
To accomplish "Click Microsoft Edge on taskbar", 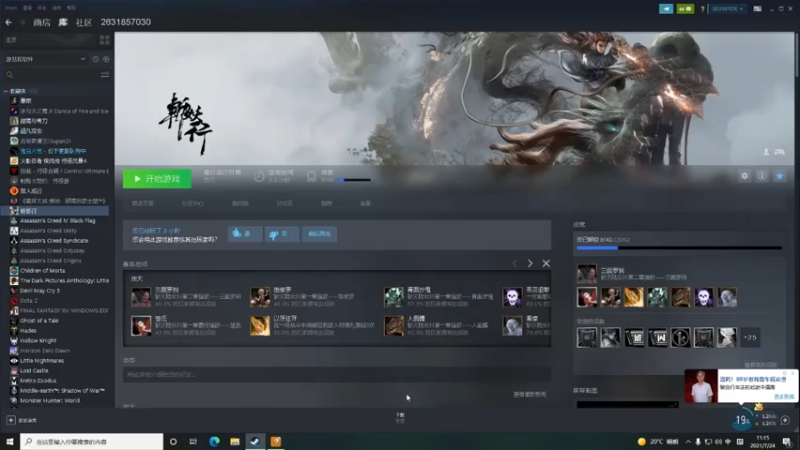I will point(214,441).
